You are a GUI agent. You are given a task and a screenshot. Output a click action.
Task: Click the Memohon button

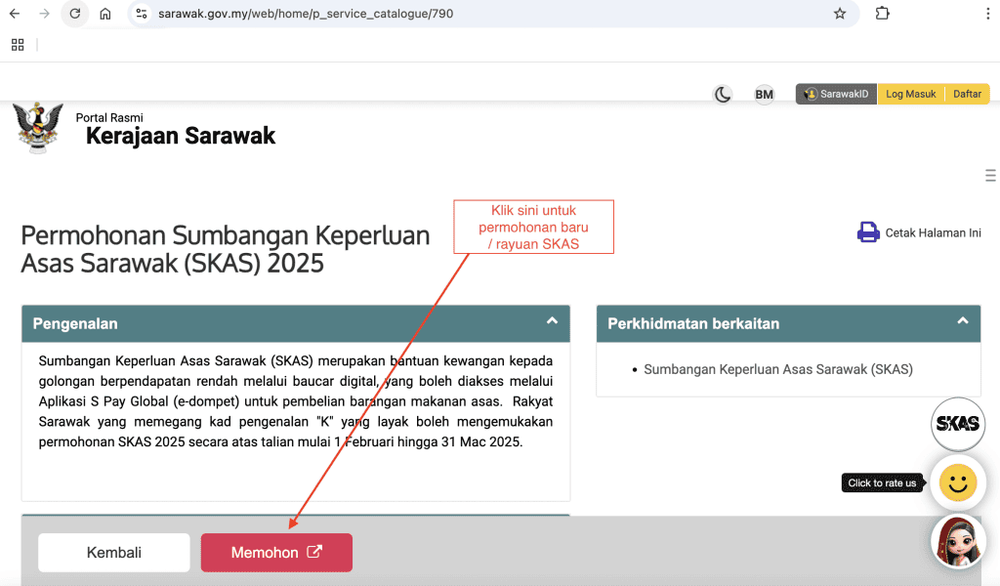click(x=276, y=552)
